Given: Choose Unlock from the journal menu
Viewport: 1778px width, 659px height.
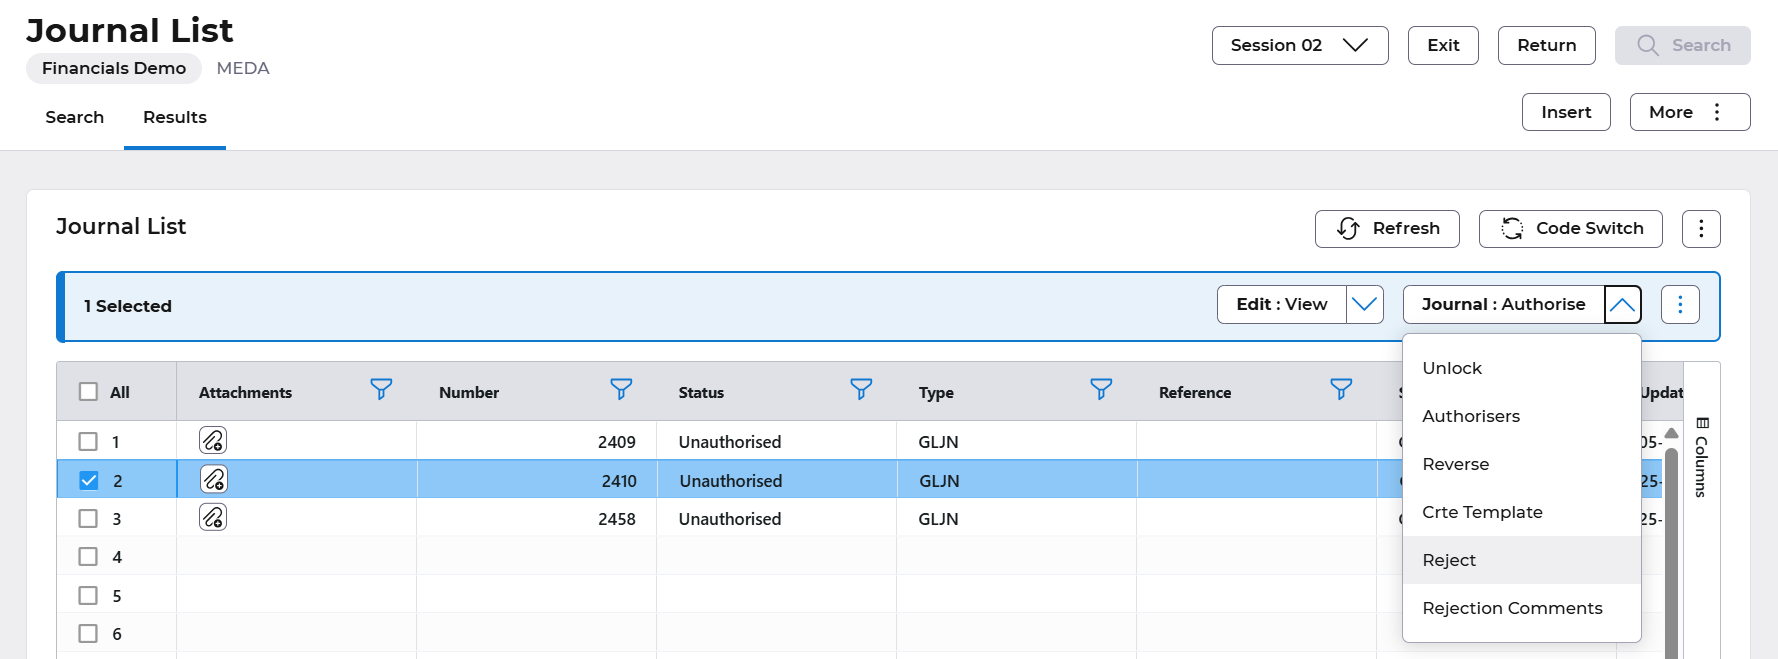Looking at the screenshot, I should (1521, 368).
